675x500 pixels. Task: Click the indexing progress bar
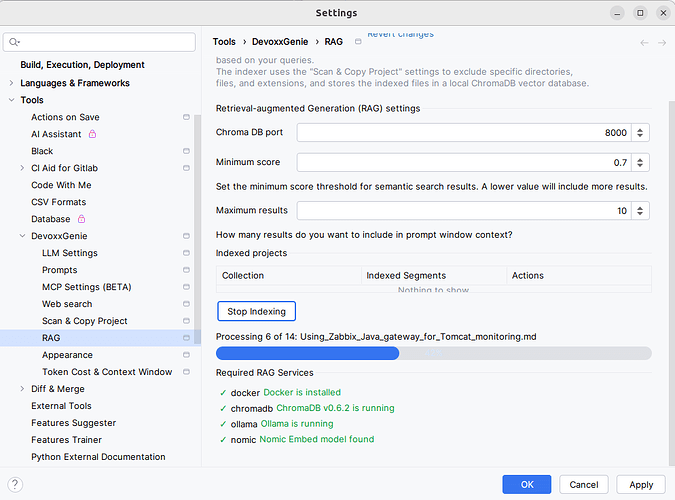pos(433,353)
